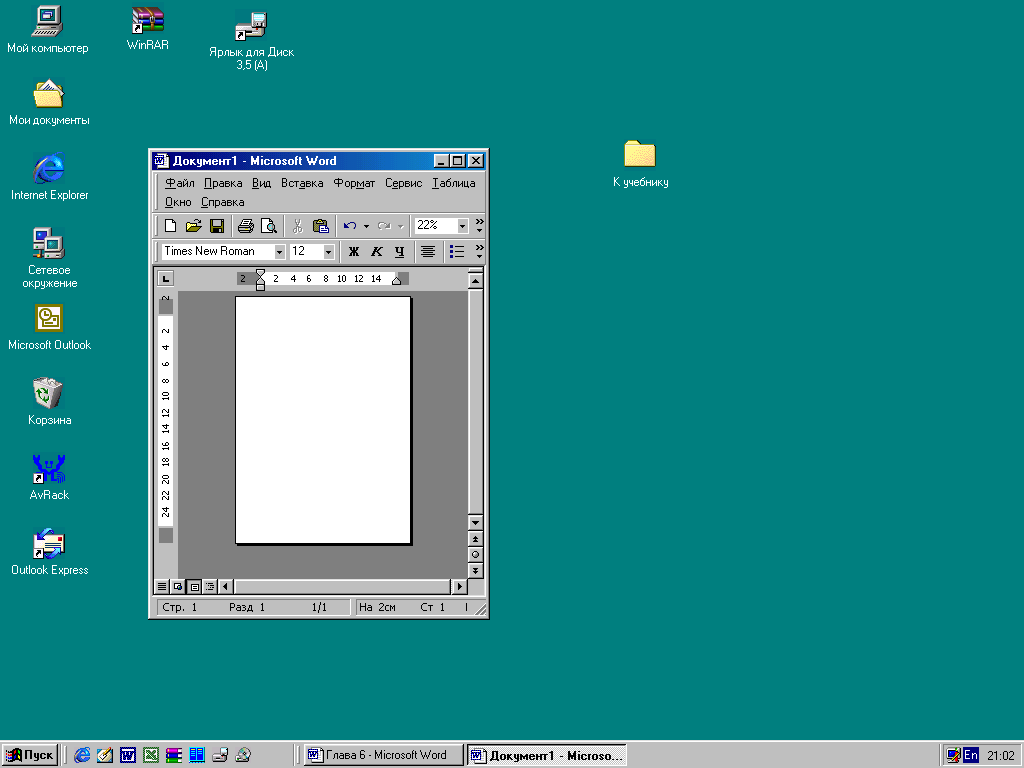Click the Select Browse Object round button

pyautogui.click(x=475, y=554)
